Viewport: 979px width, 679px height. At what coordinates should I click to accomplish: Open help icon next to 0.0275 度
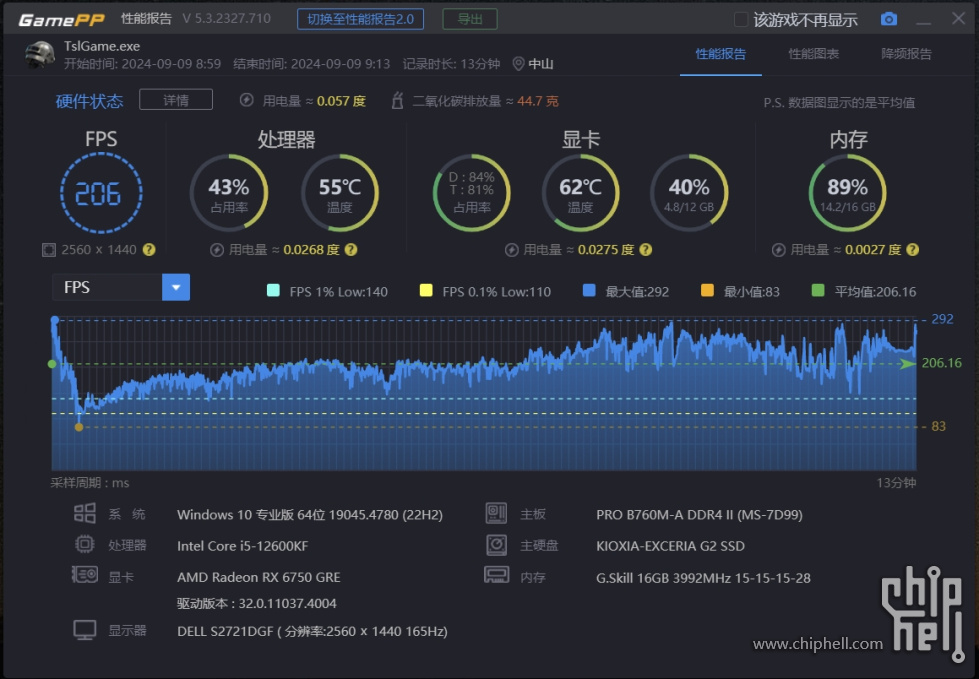click(x=646, y=250)
